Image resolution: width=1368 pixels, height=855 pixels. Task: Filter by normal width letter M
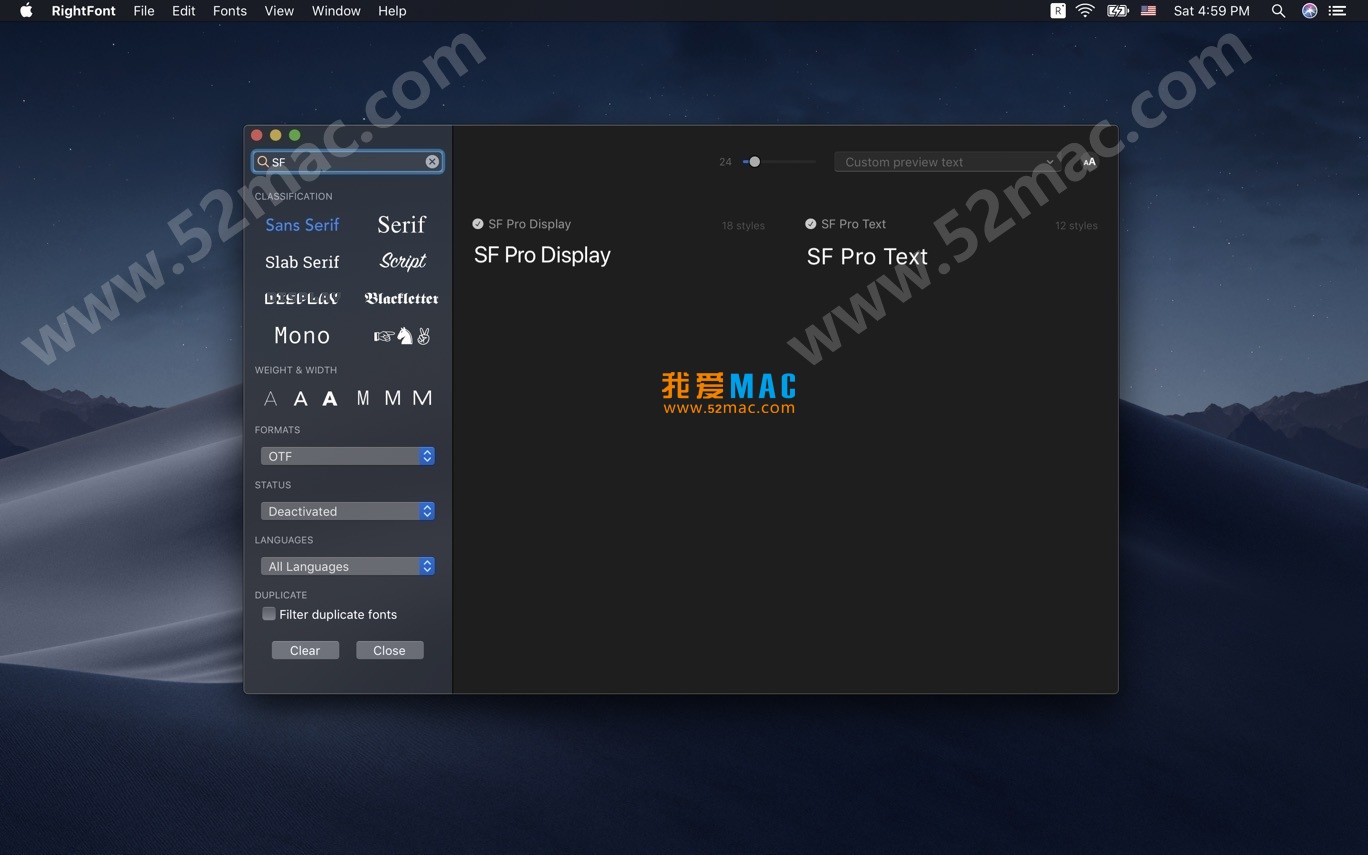[392, 399]
